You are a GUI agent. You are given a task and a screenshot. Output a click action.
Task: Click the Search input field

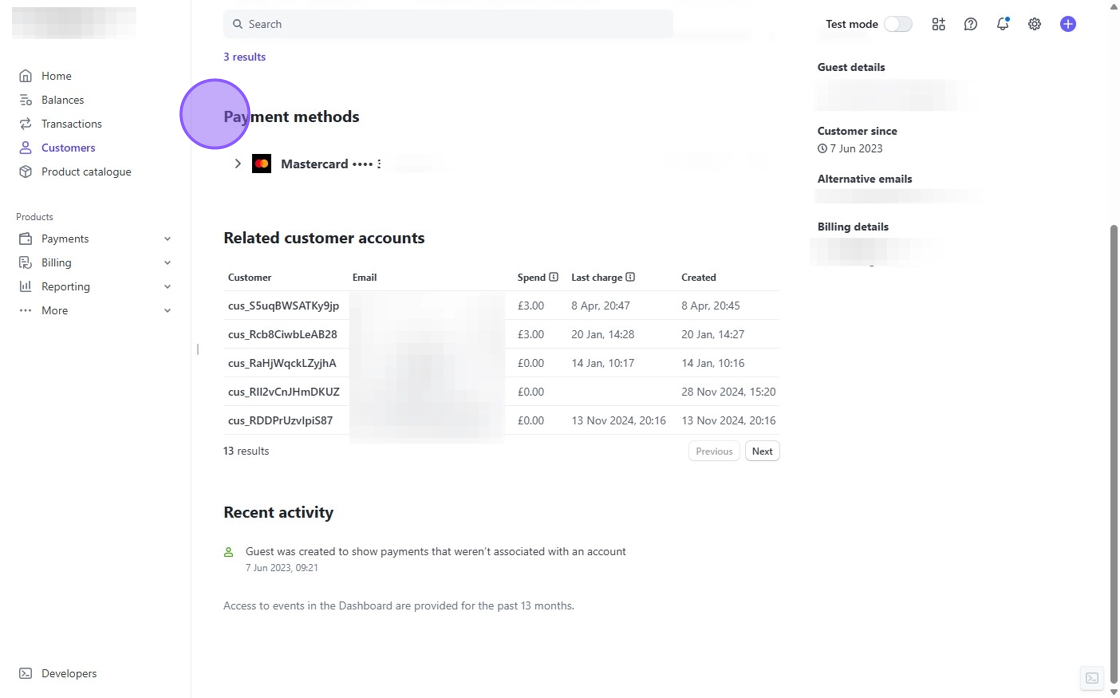(x=448, y=24)
